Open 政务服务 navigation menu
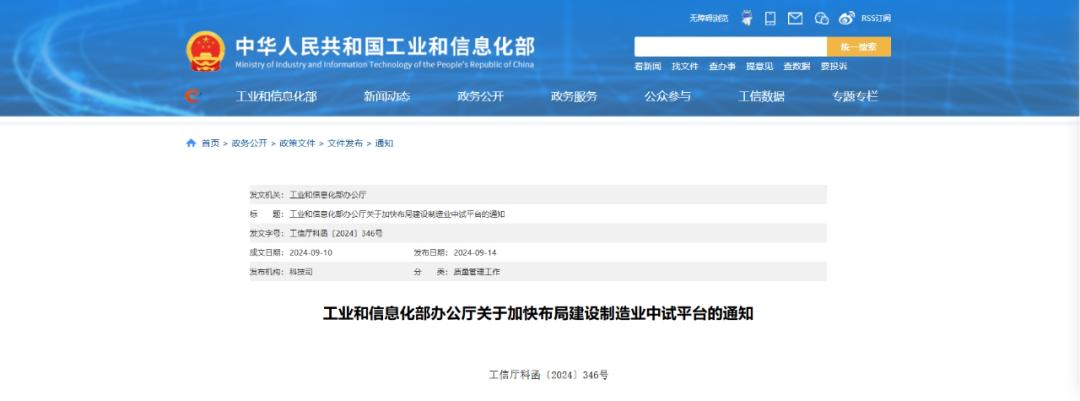Viewport: 1080px width, 401px height. (574, 96)
